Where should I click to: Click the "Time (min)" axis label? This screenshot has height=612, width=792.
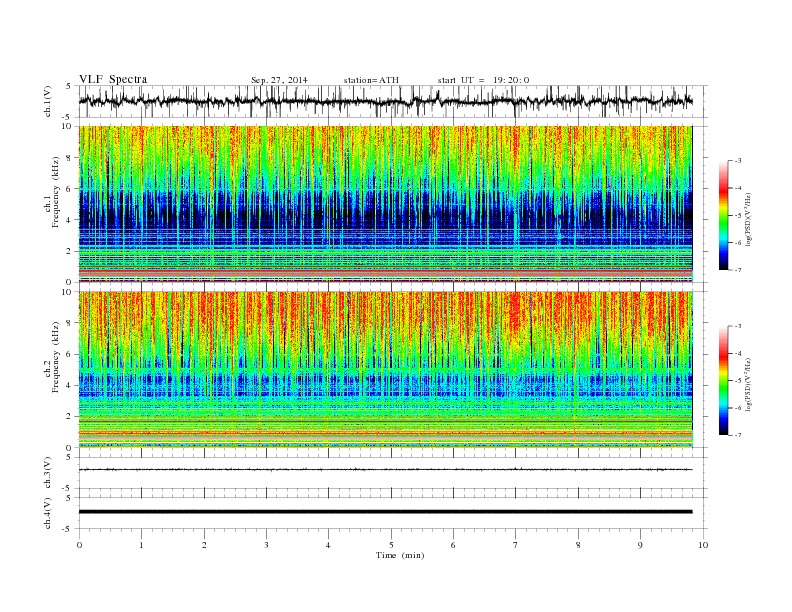click(x=400, y=555)
